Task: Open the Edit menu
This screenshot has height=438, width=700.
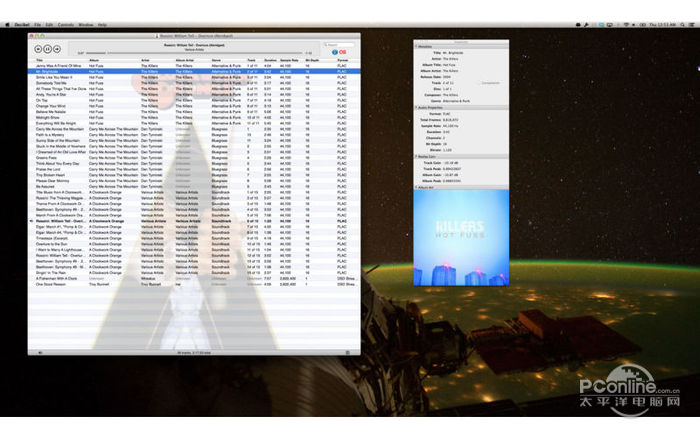Action: pyautogui.click(x=49, y=25)
